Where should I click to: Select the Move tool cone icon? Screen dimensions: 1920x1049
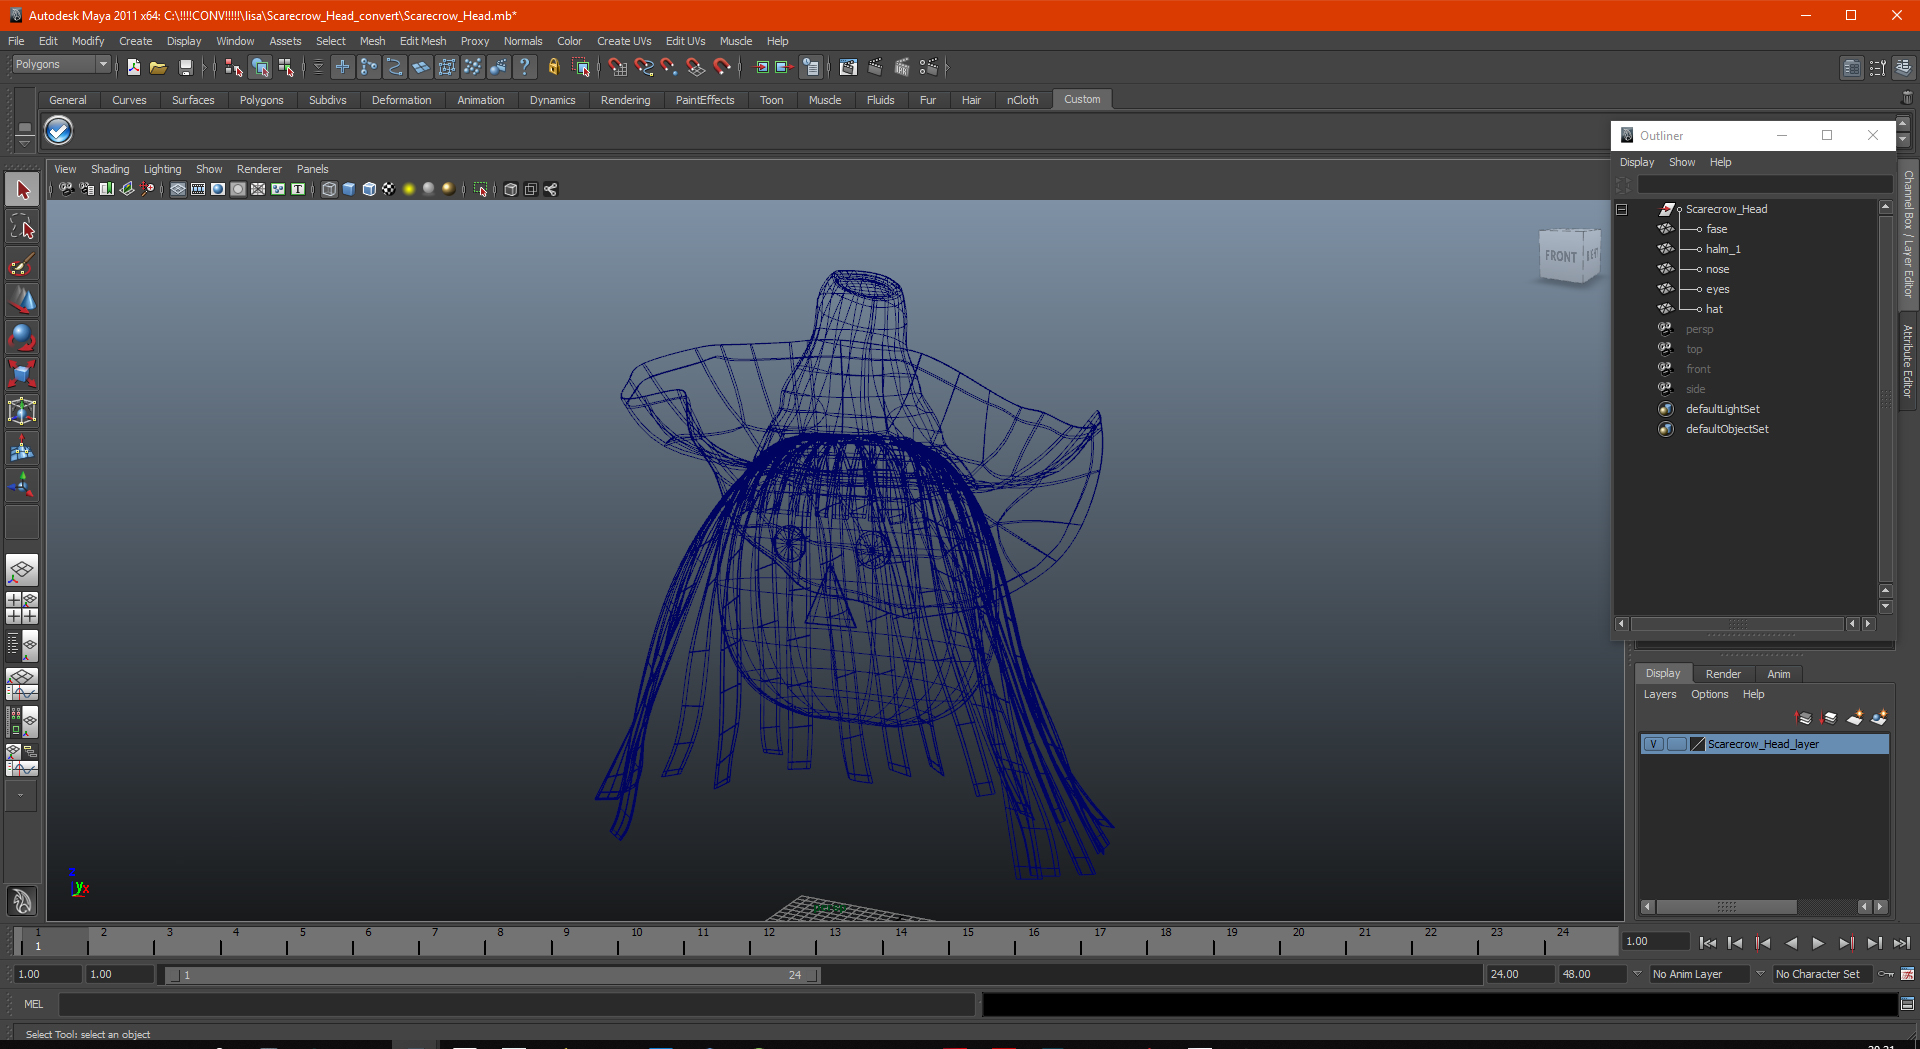(22, 301)
